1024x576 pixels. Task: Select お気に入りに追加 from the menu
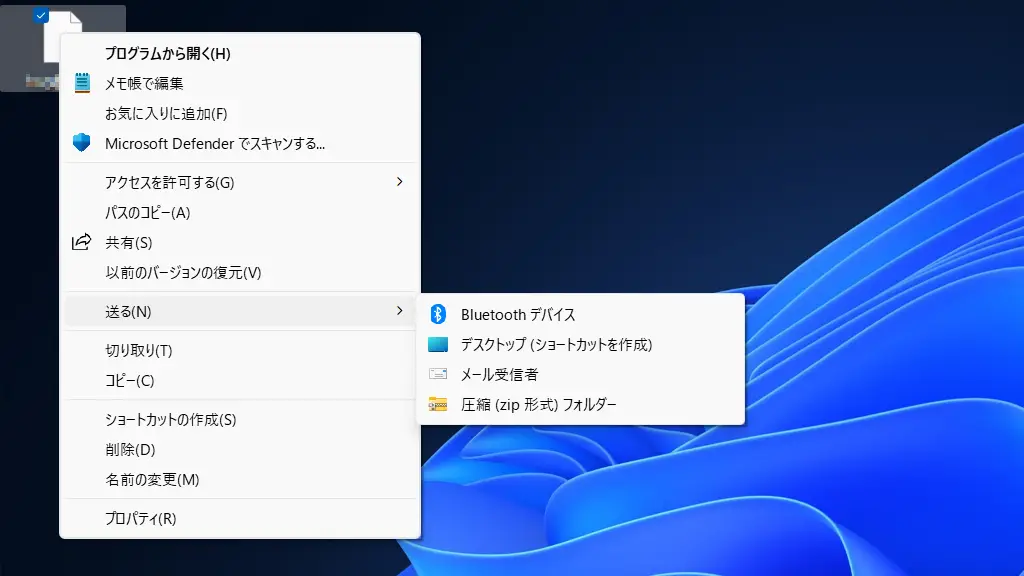point(161,113)
